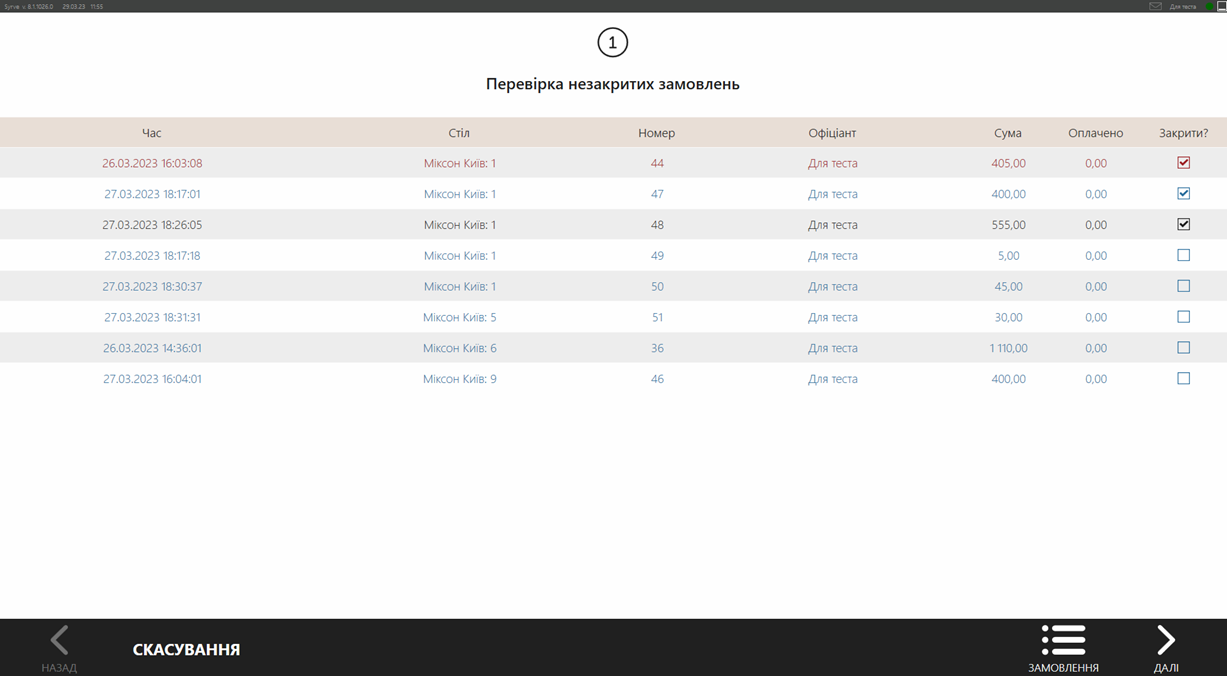This screenshot has width=1227, height=676.
Task: Uncheck close checkbox for order 47
Action: [x=1183, y=193]
